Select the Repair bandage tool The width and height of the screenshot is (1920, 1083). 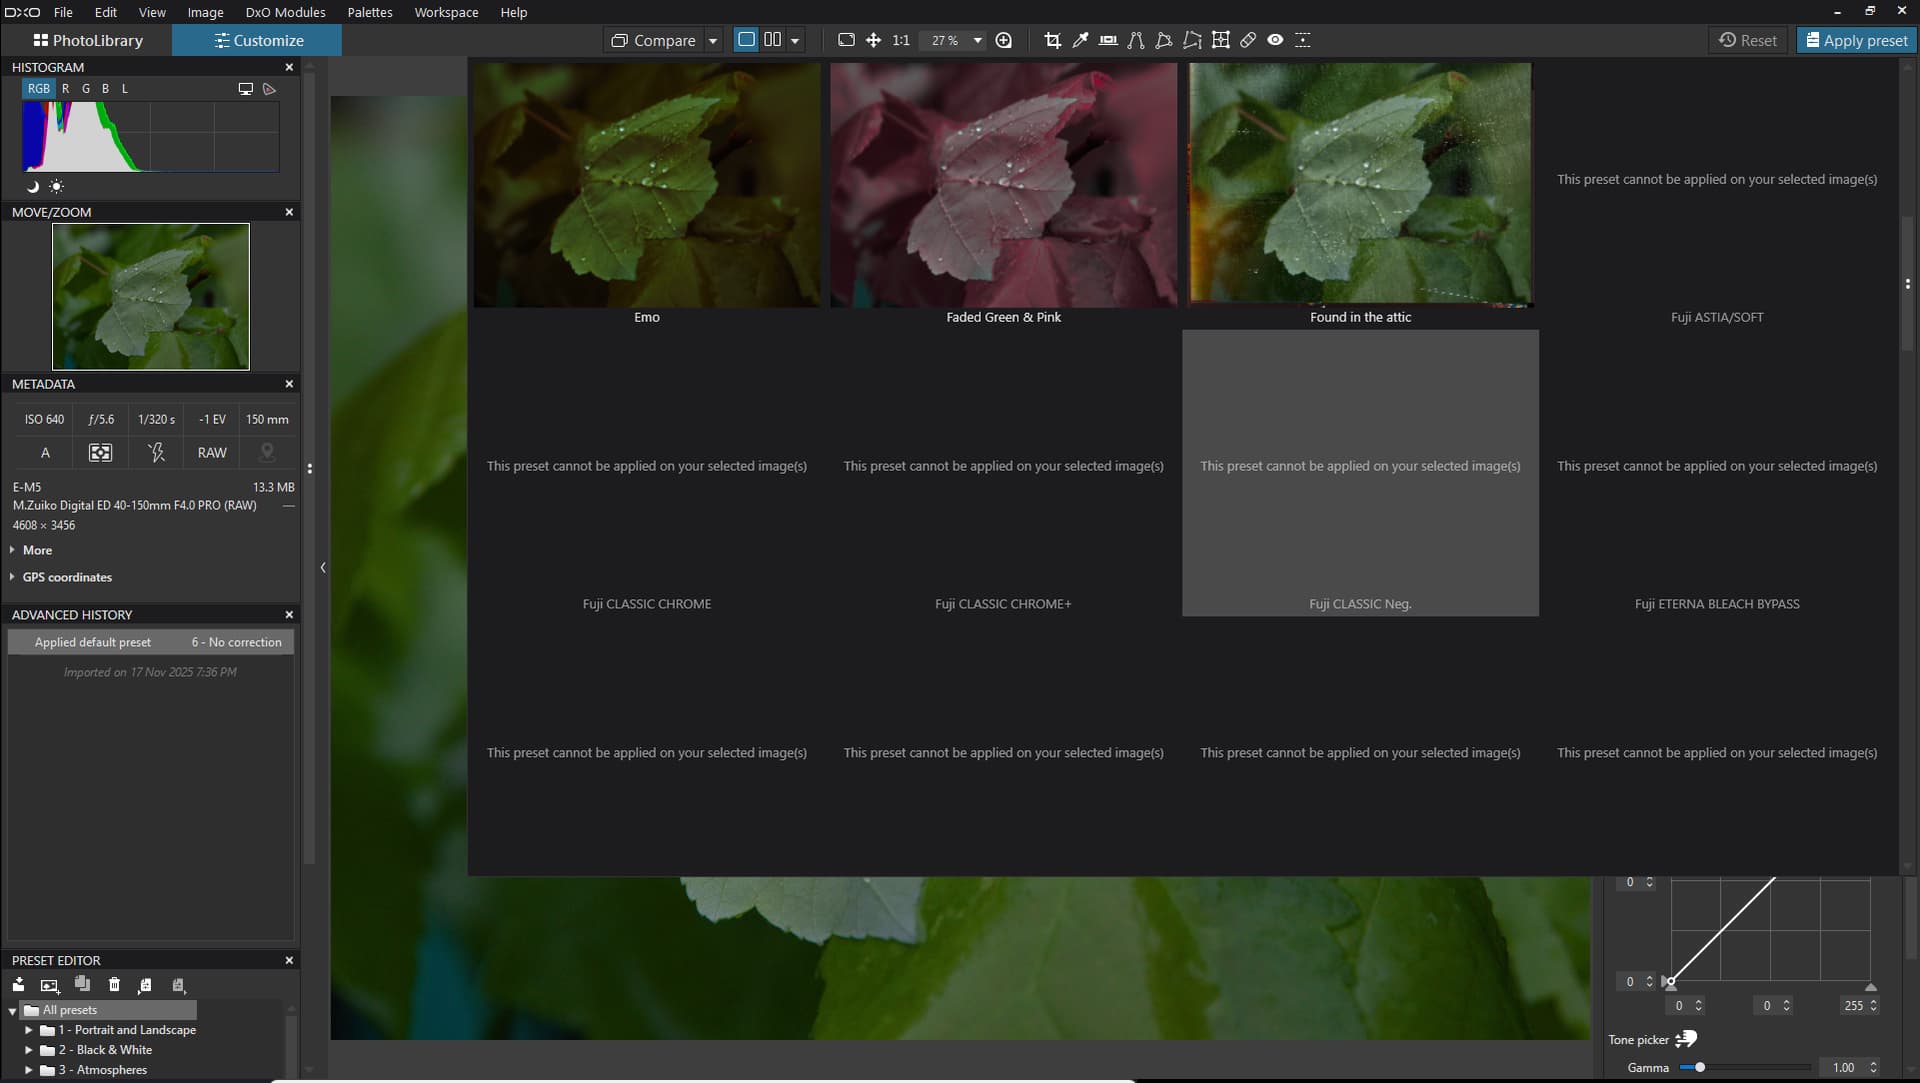[1248, 40]
